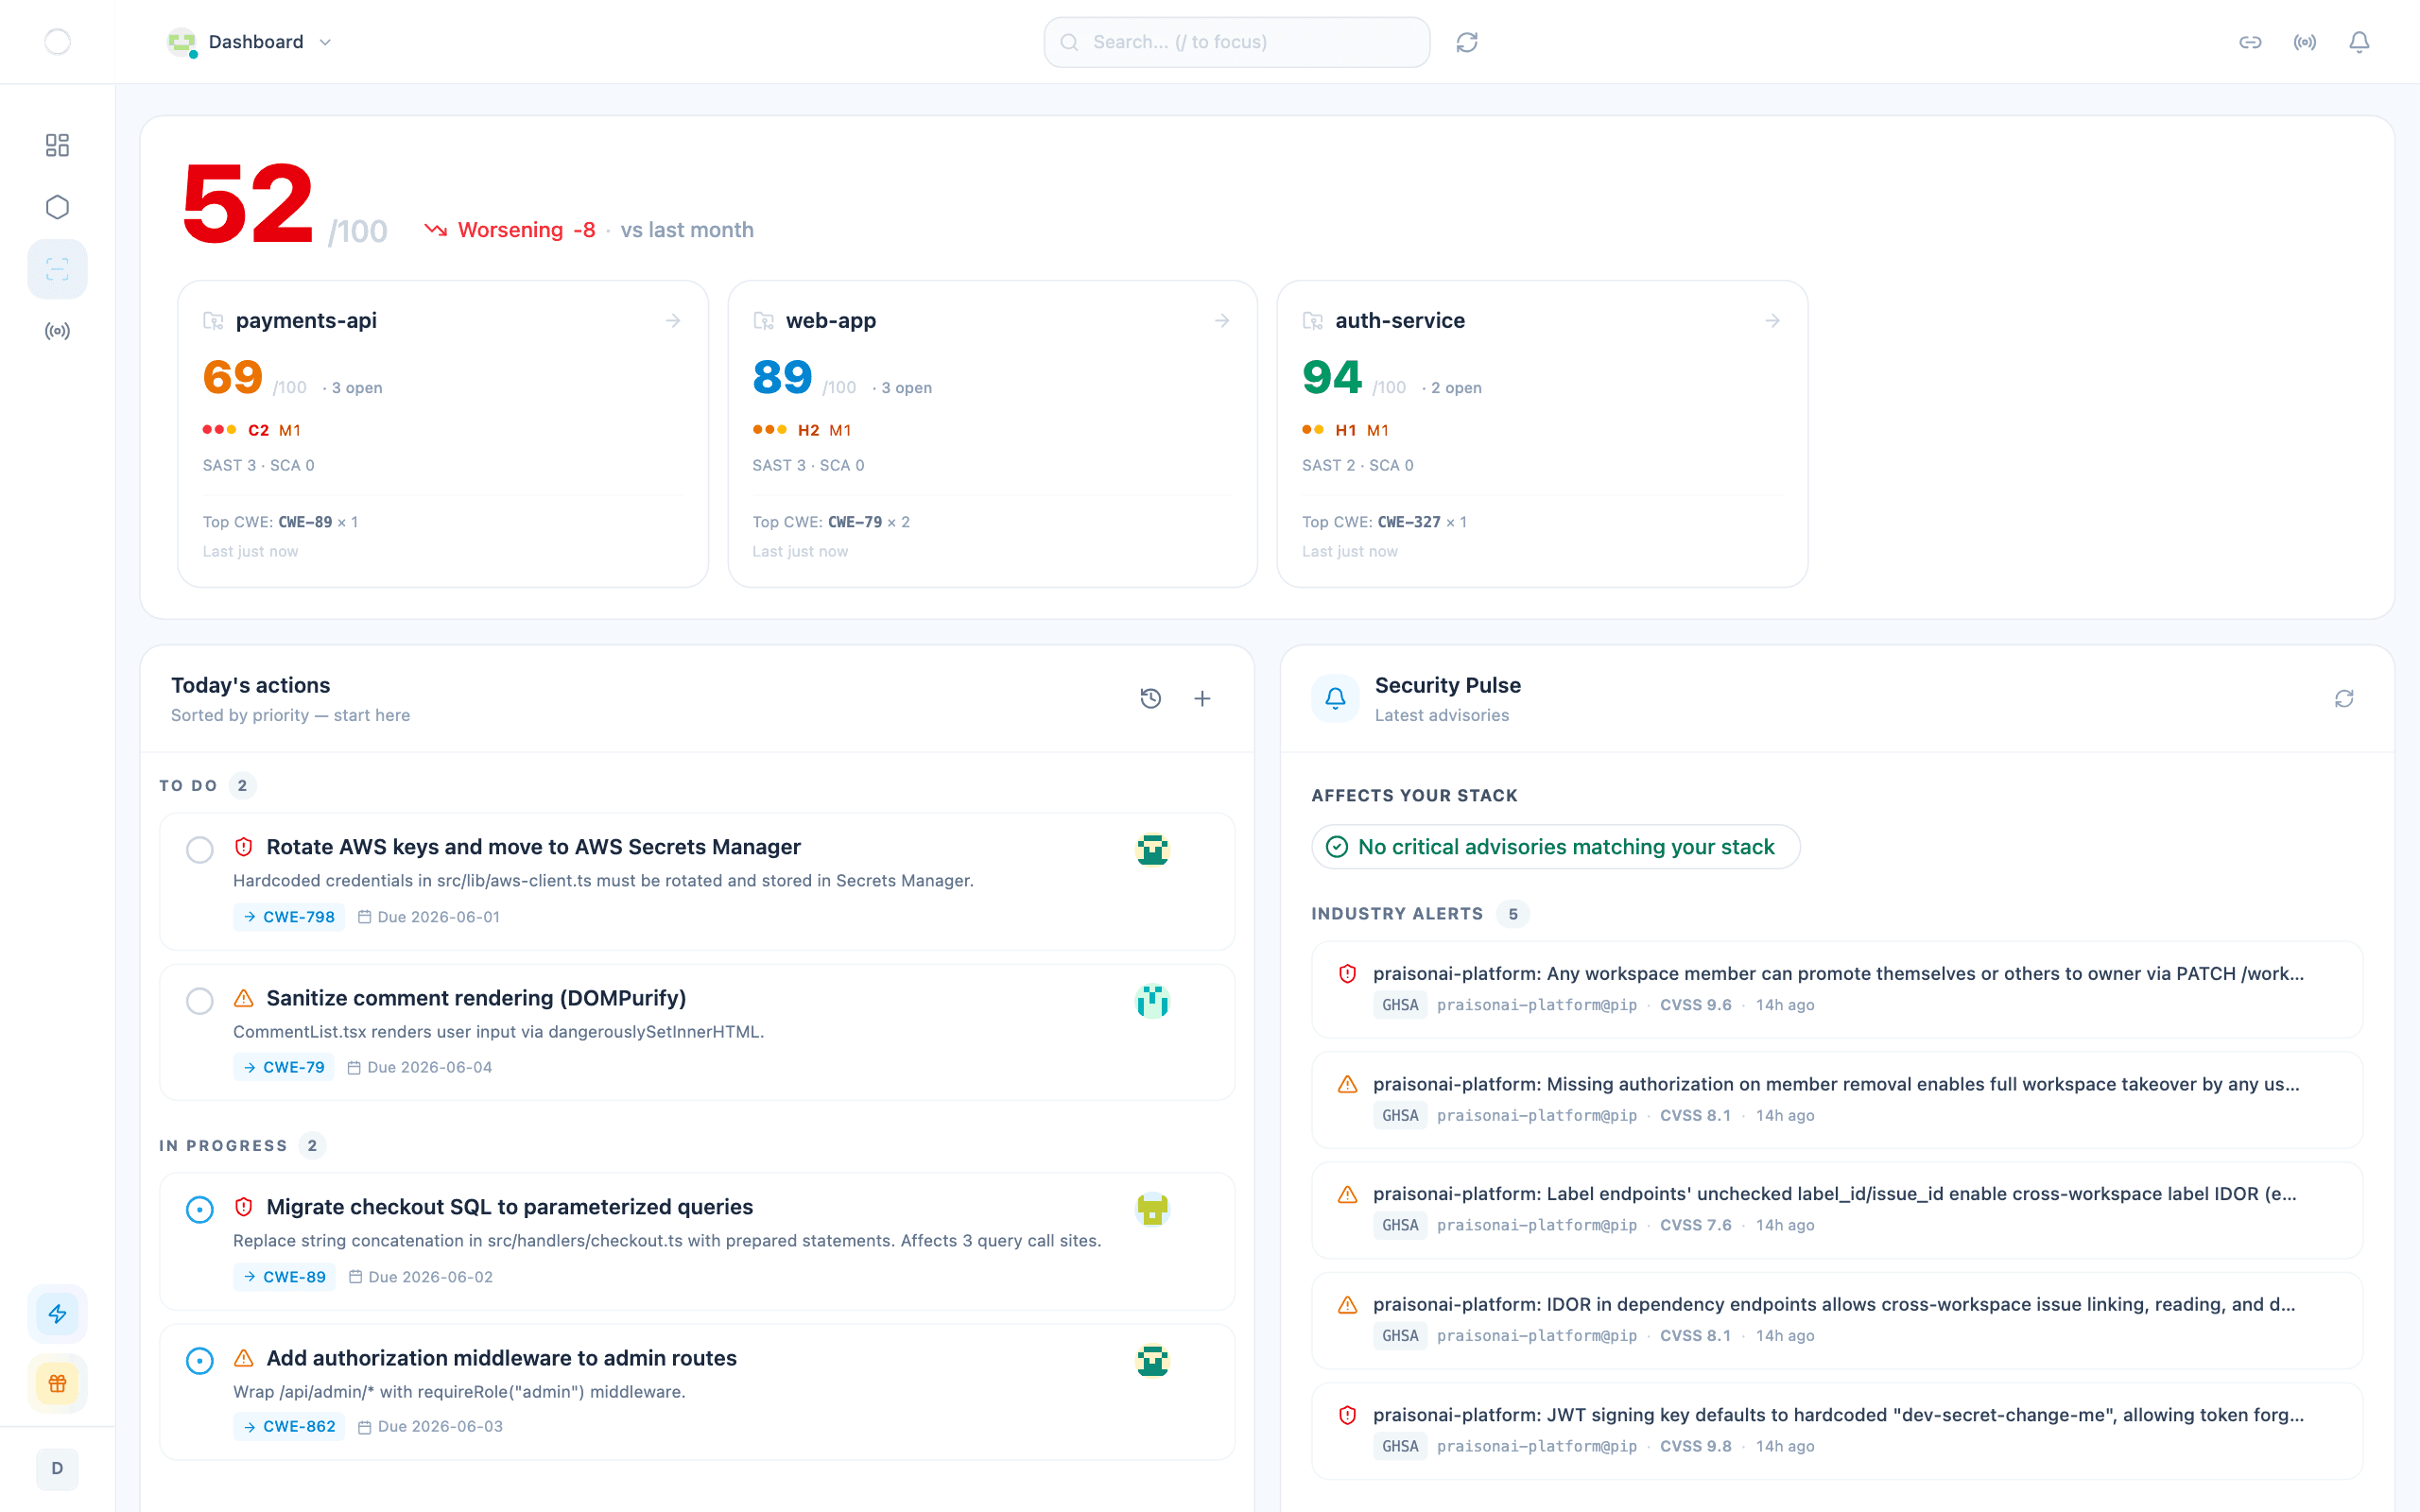Click the No critical advisories status pill
Viewport: 2420px width, 1512px height.
(x=1555, y=846)
